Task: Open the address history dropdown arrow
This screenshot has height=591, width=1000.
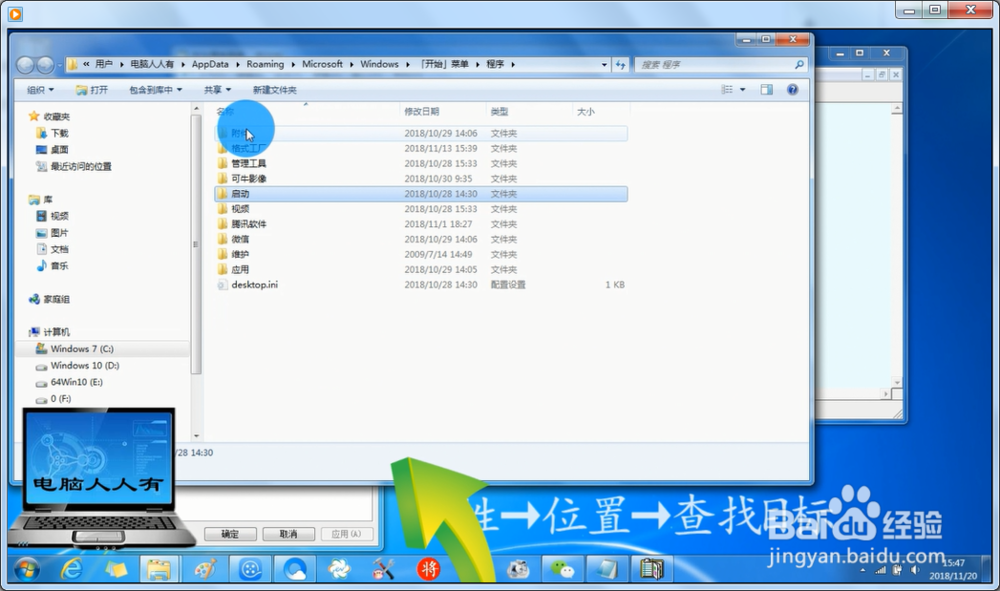Action: tap(604, 64)
